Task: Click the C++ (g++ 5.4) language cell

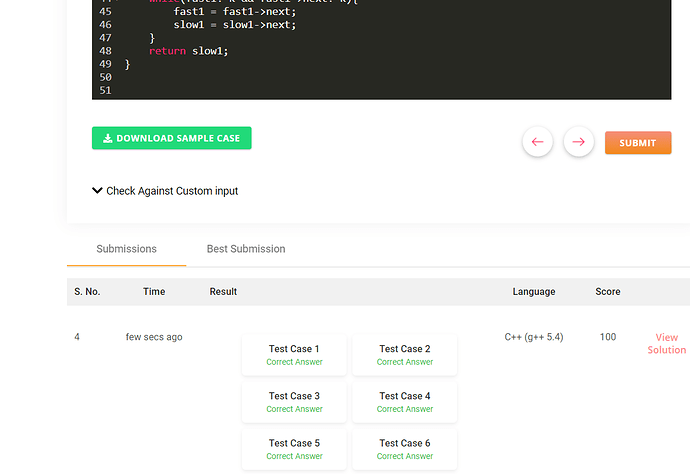Action: (534, 337)
